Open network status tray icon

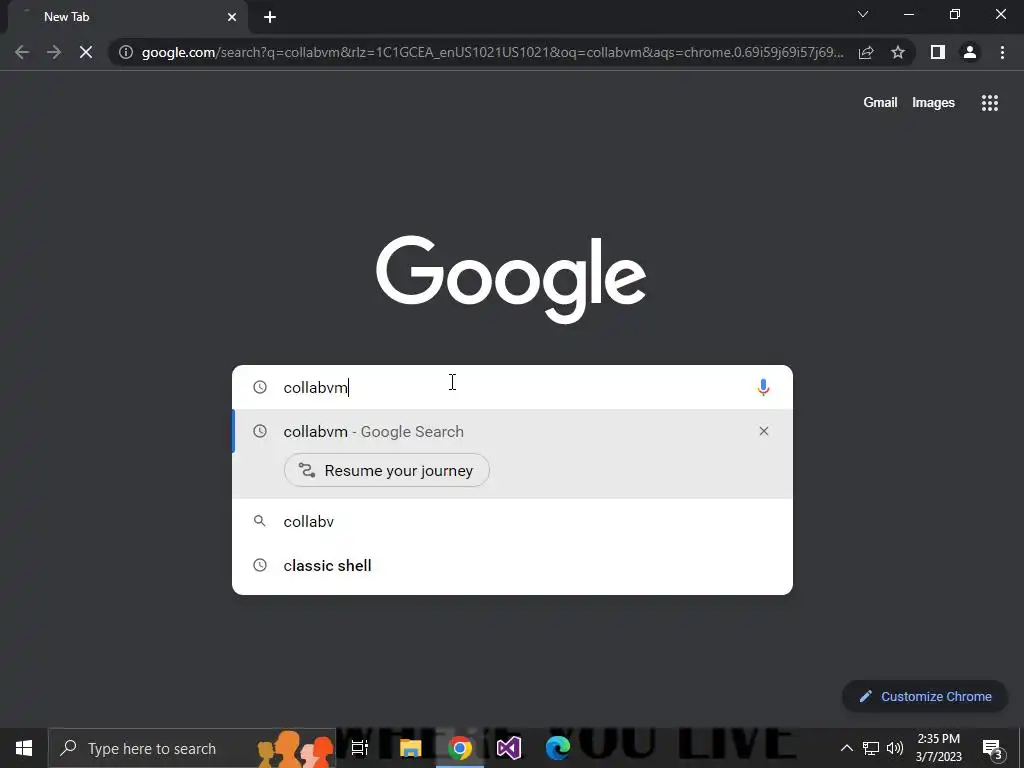point(871,748)
